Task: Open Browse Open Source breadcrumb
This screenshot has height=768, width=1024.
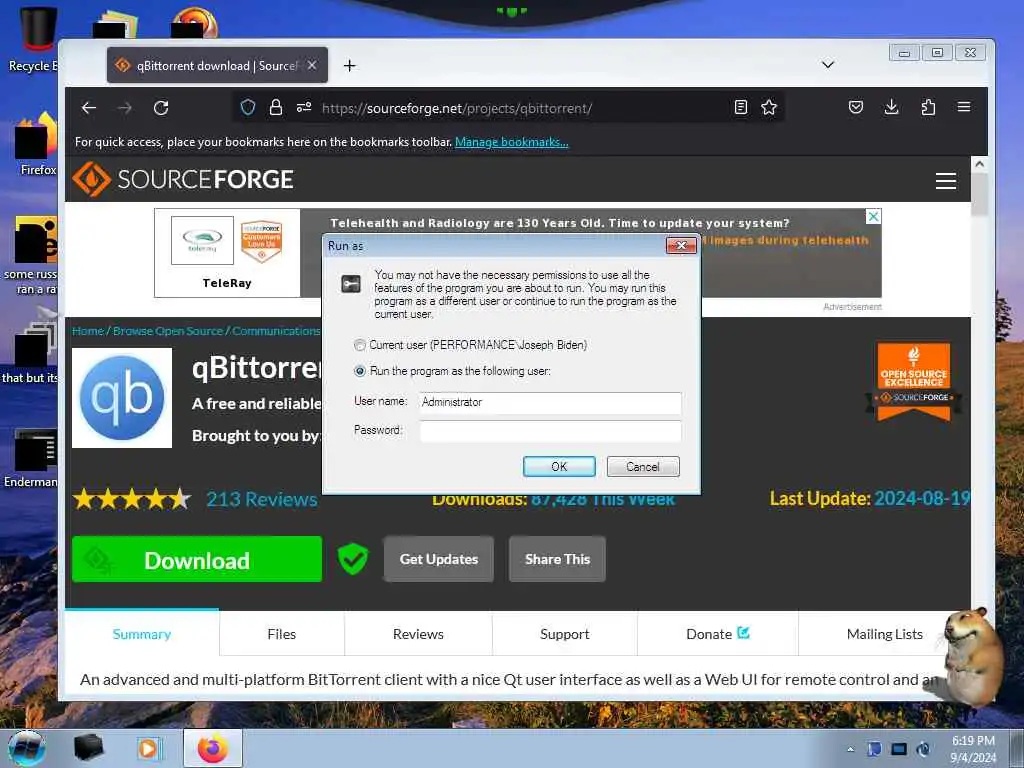Action: (168, 331)
